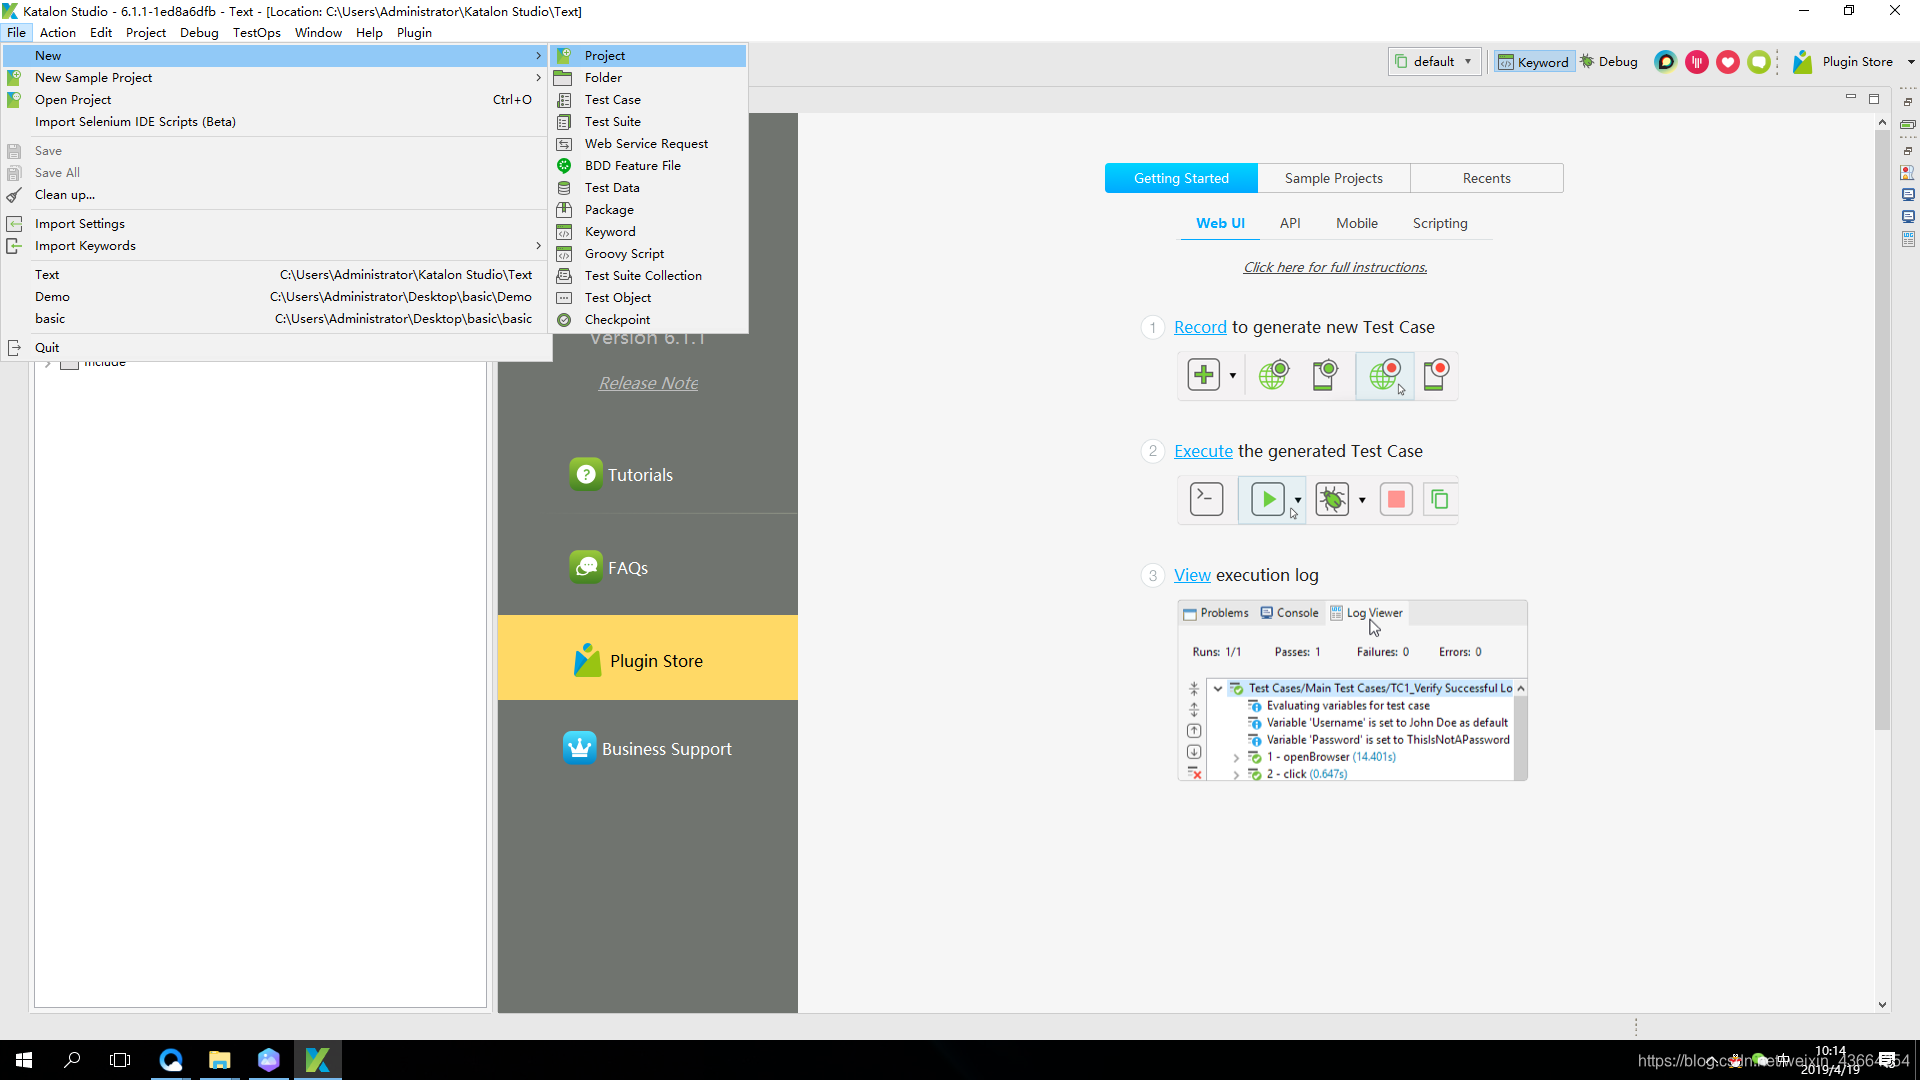Switch to the Keyword perspective
Screen dimensions: 1920x1080
pos(1533,62)
